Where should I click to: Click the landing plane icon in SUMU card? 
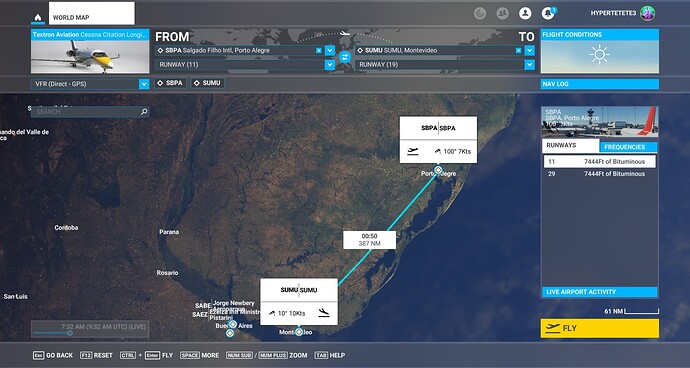tap(324, 313)
